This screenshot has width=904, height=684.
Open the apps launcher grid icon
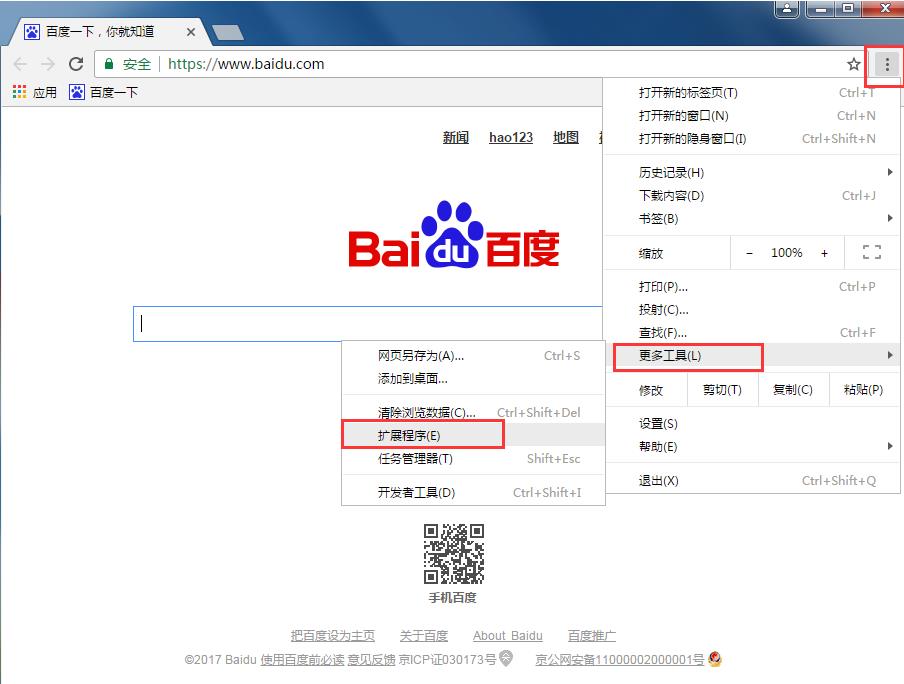pos(17,92)
